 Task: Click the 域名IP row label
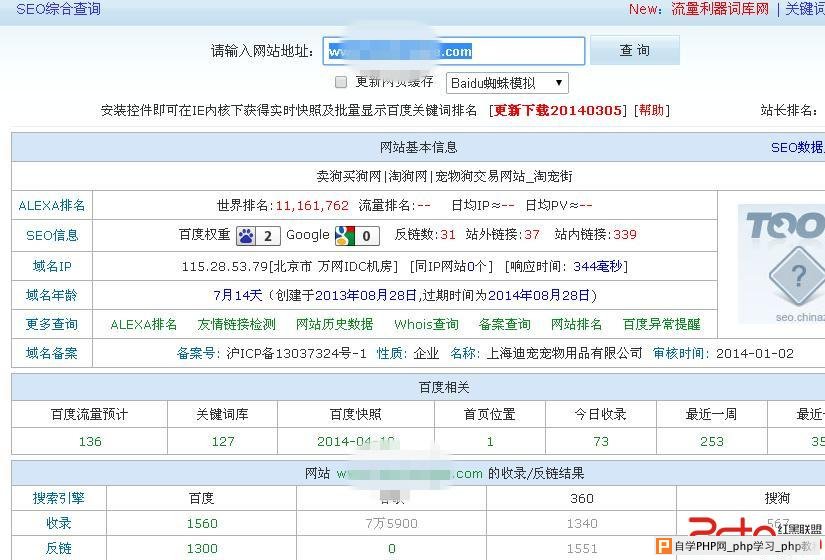click(52, 266)
